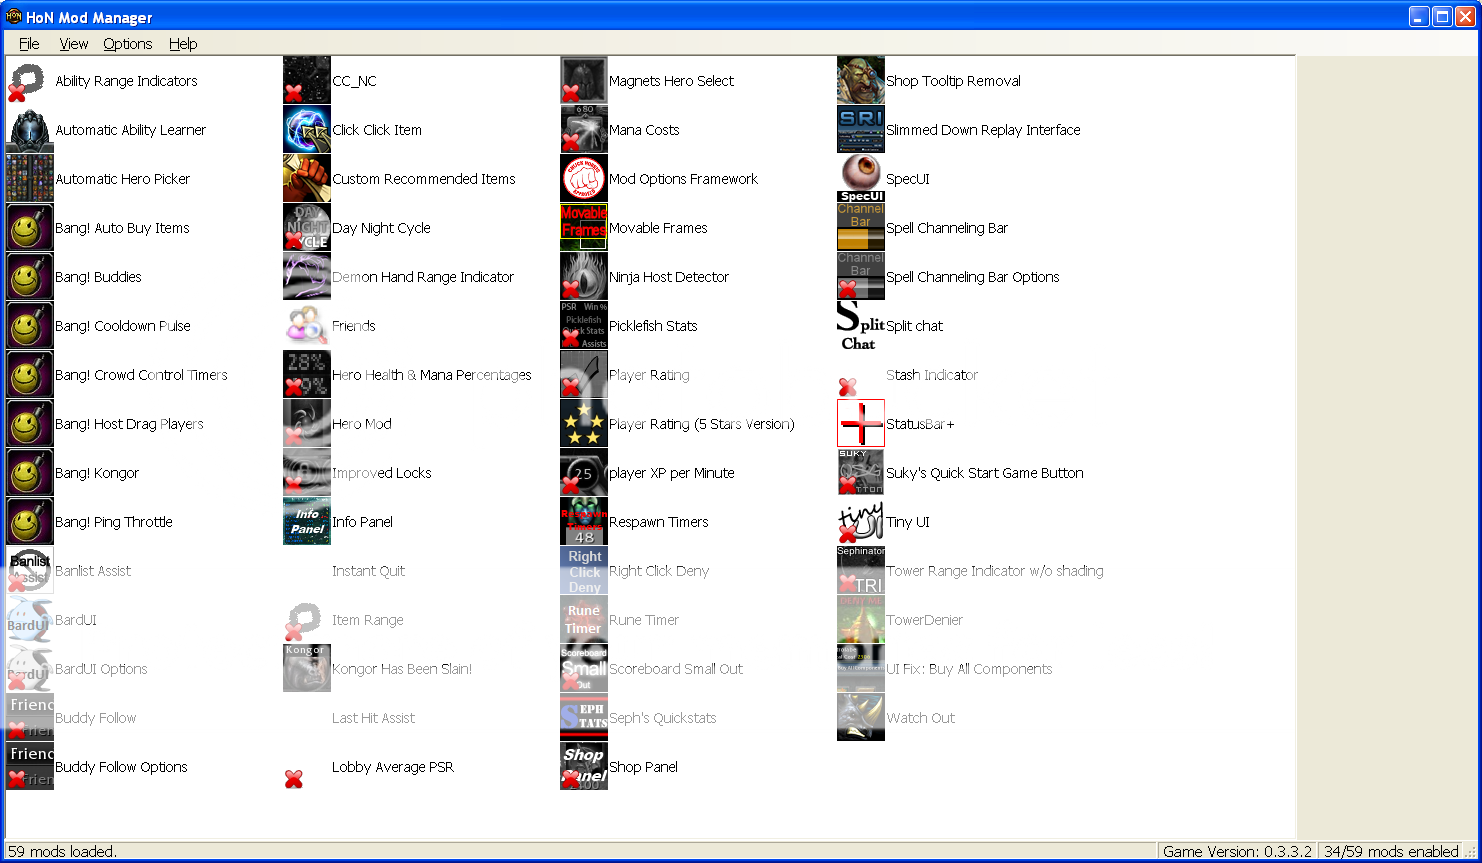Select 'Suky's Quick Start Game Button' label
Viewport: 1482px width, 863px height.
point(985,473)
